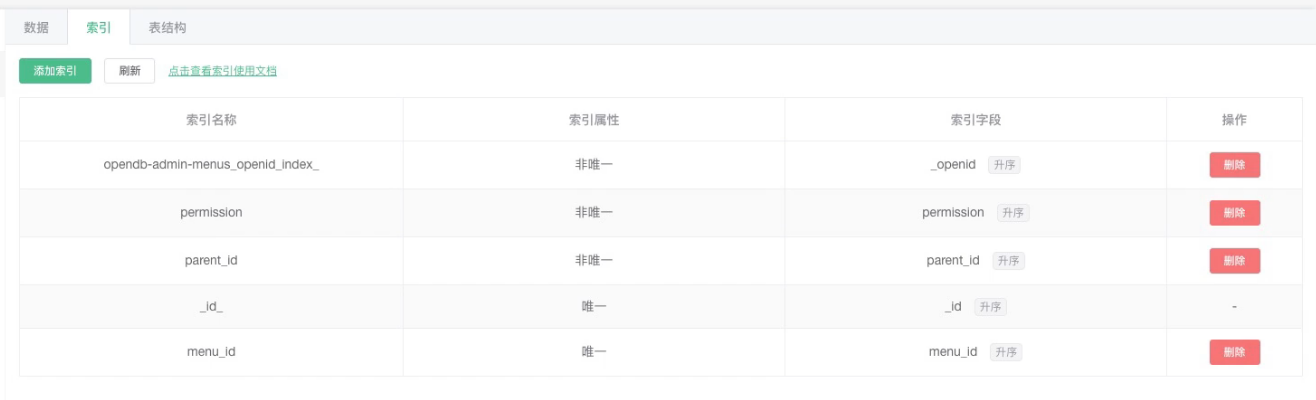The height and width of the screenshot is (400, 1316).
Task: Open the 点击查看索引使用文档 link
Action: click(222, 71)
